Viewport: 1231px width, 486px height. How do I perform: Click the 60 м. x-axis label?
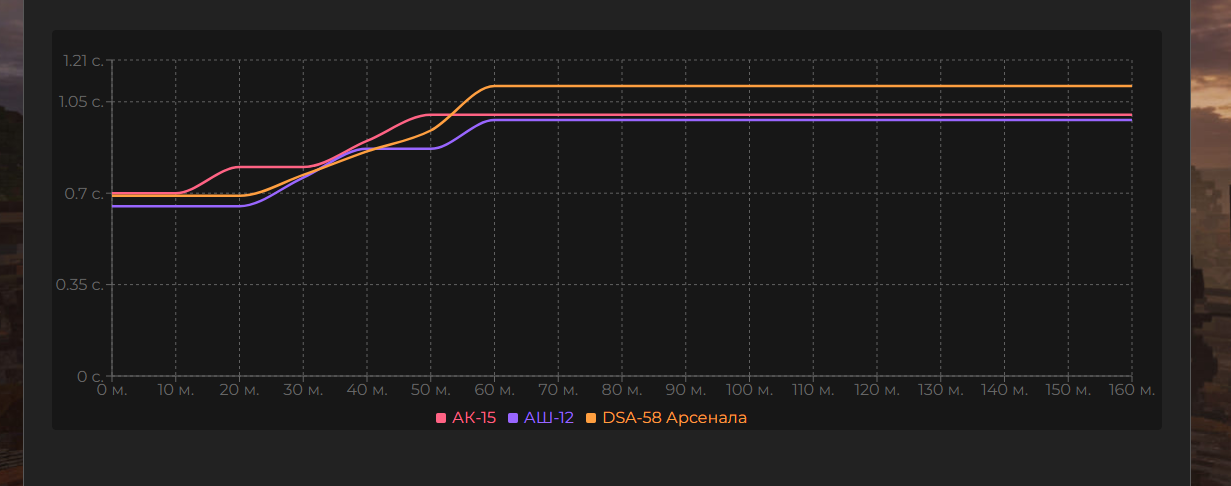click(x=495, y=389)
